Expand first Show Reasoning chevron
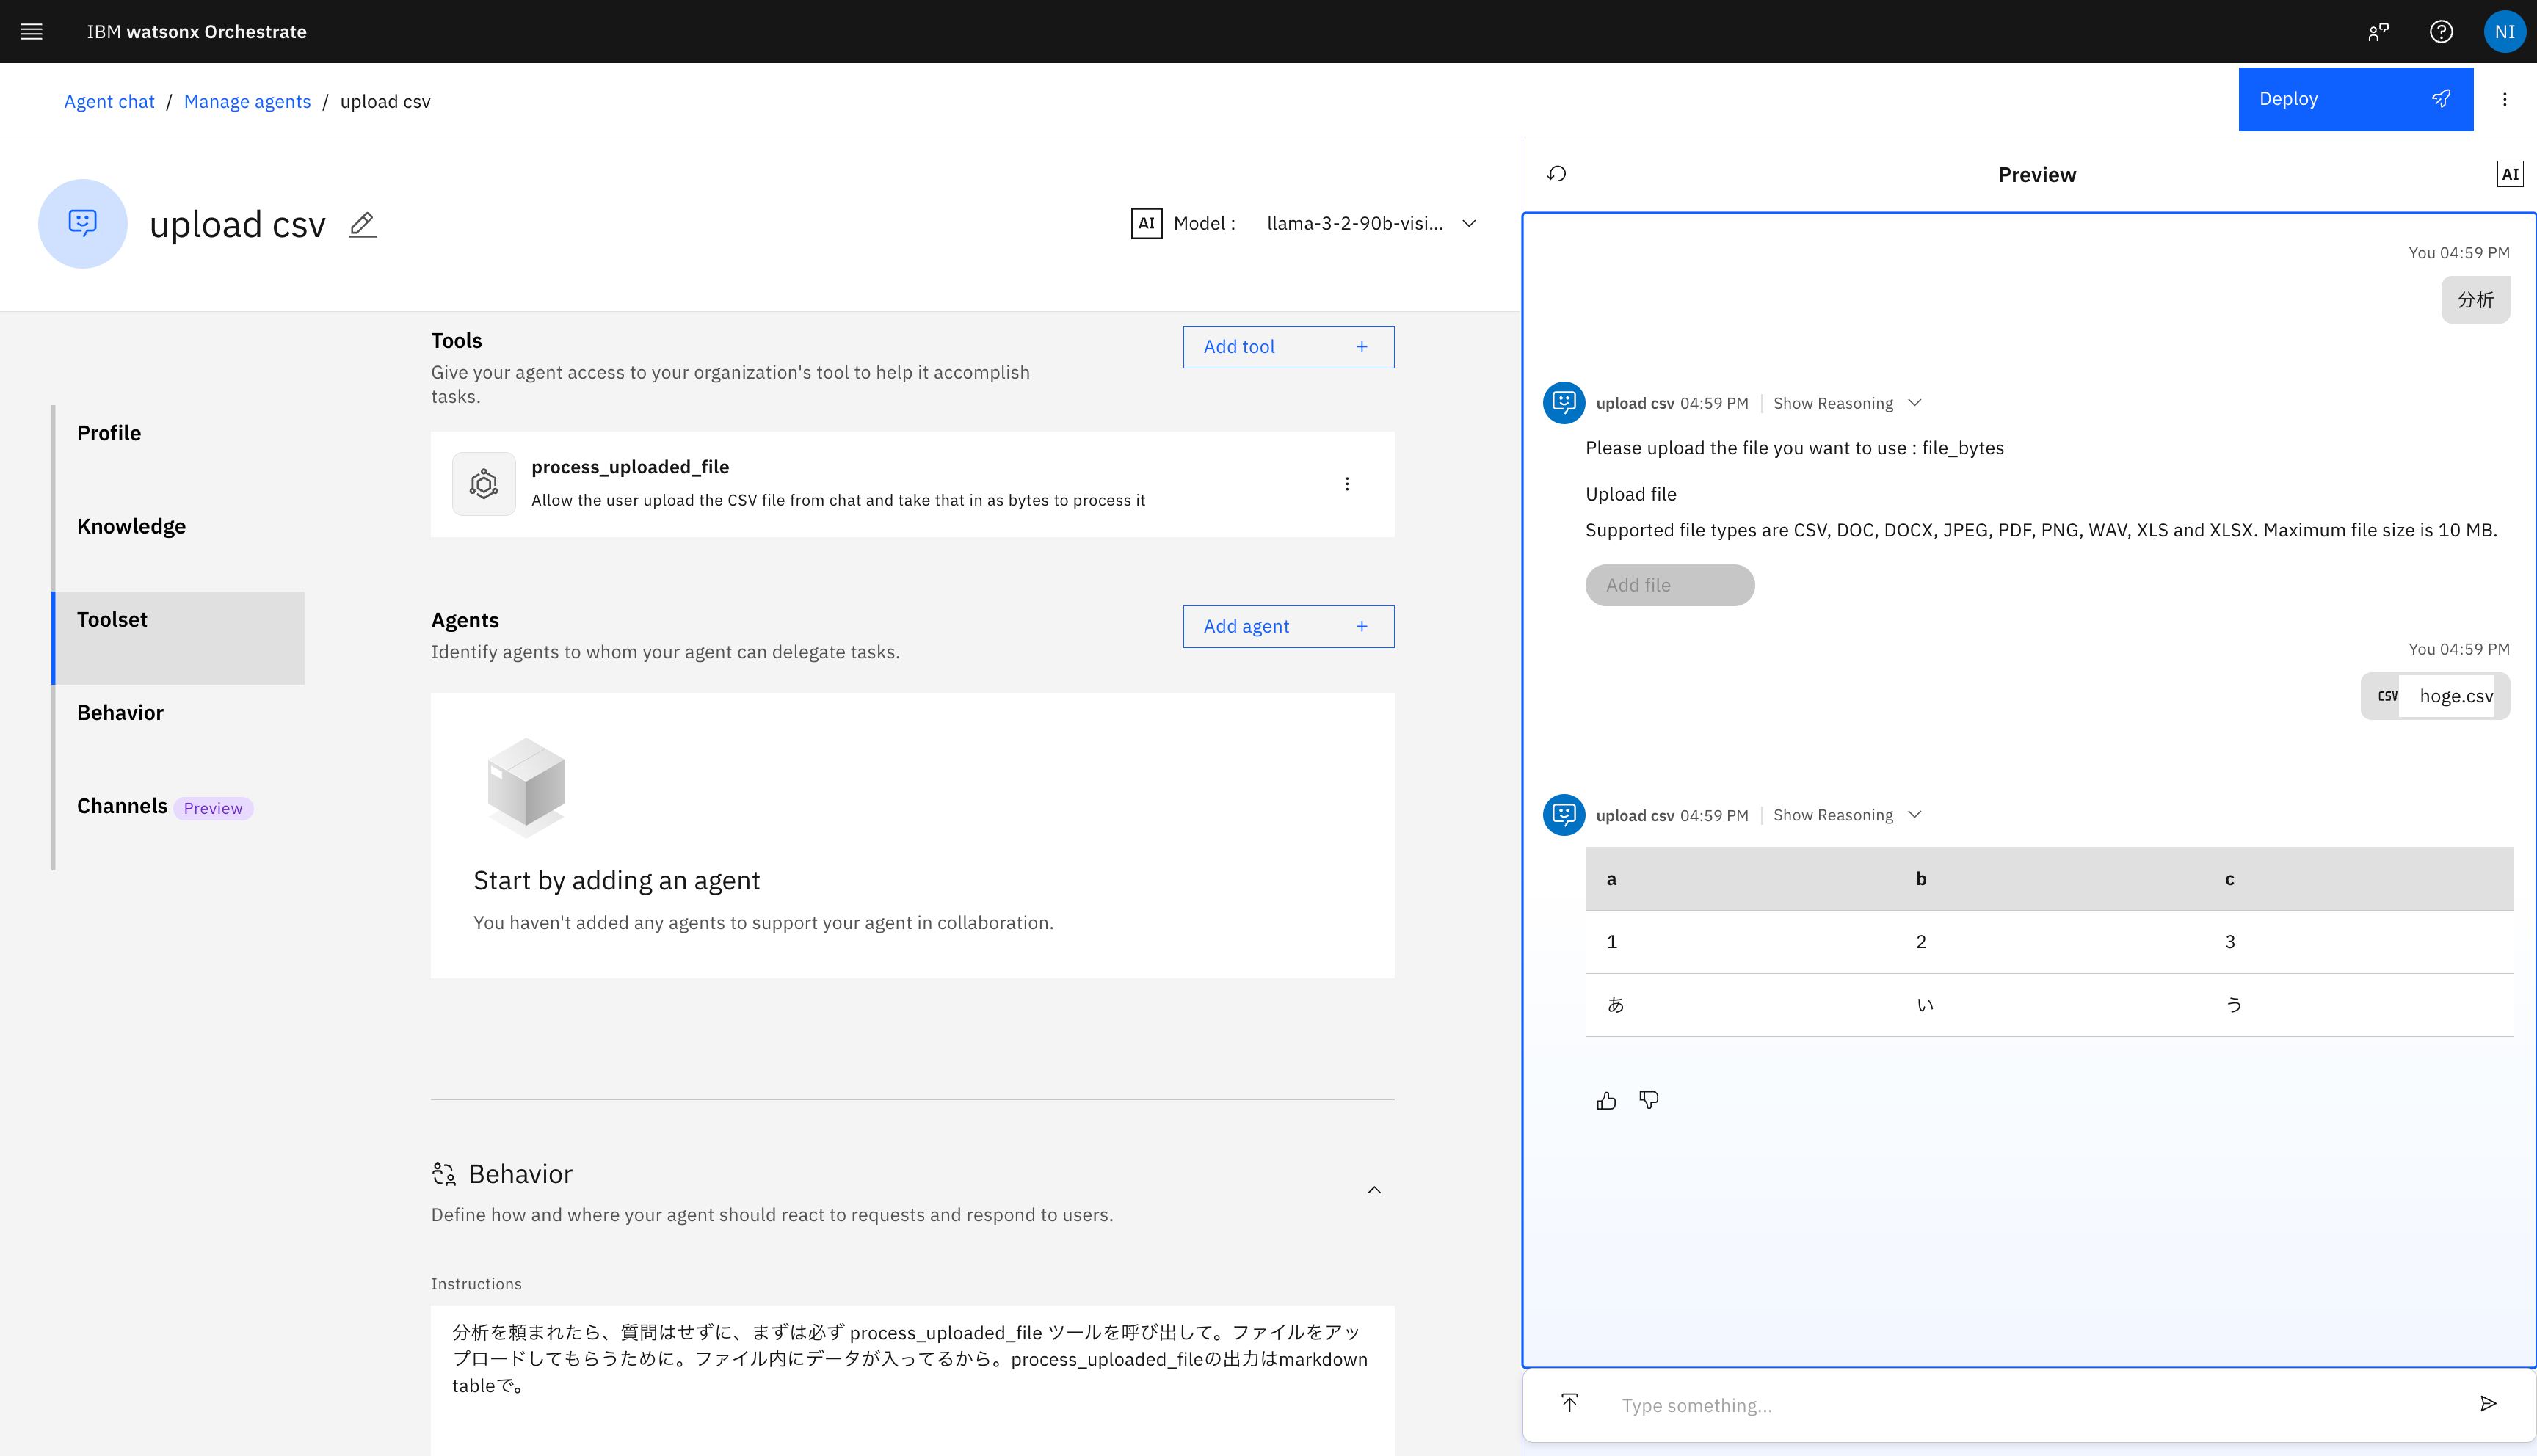Viewport: 2537px width, 1456px height. pyautogui.click(x=1914, y=403)
